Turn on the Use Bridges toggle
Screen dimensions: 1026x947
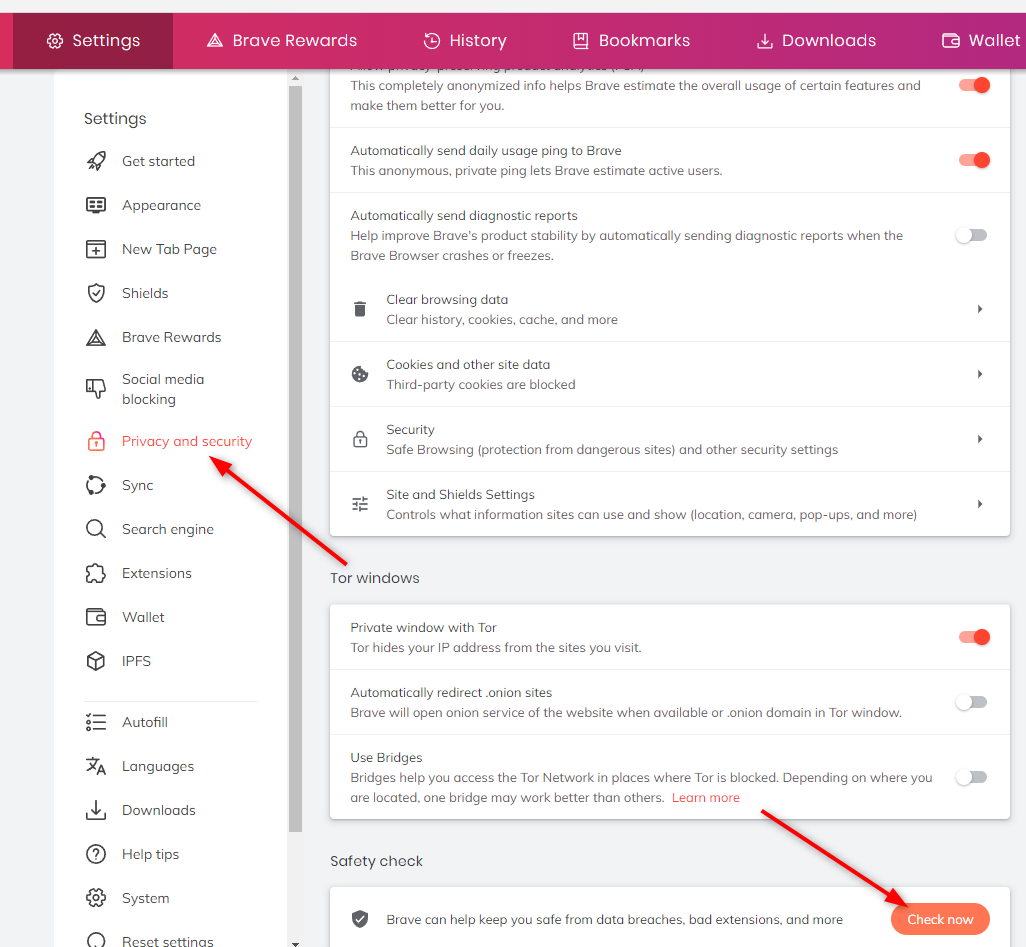[972, 777]
